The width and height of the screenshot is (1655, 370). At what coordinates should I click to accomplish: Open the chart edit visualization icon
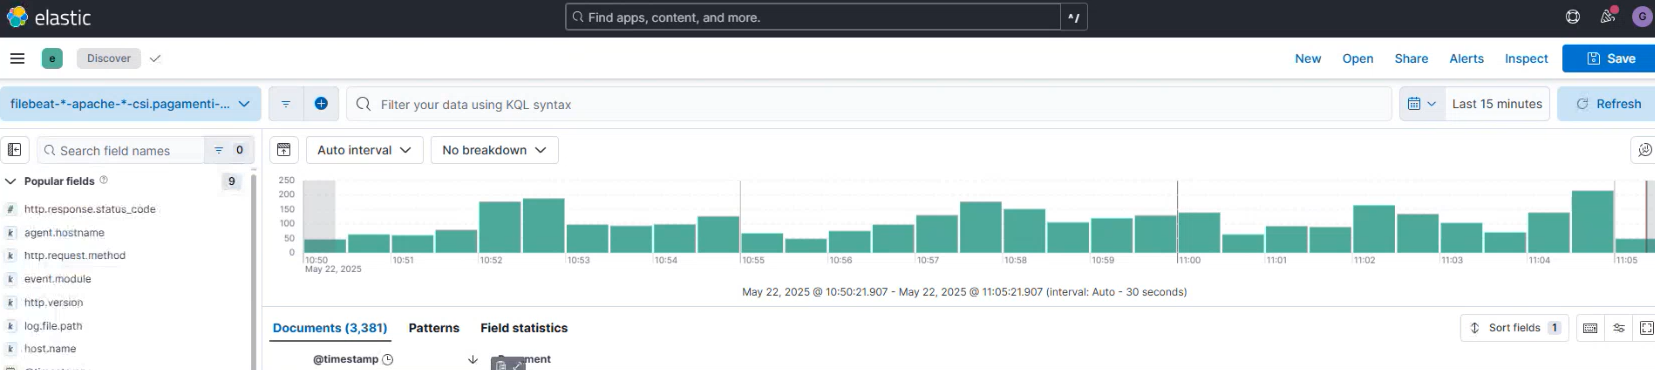pos(1645,150)
